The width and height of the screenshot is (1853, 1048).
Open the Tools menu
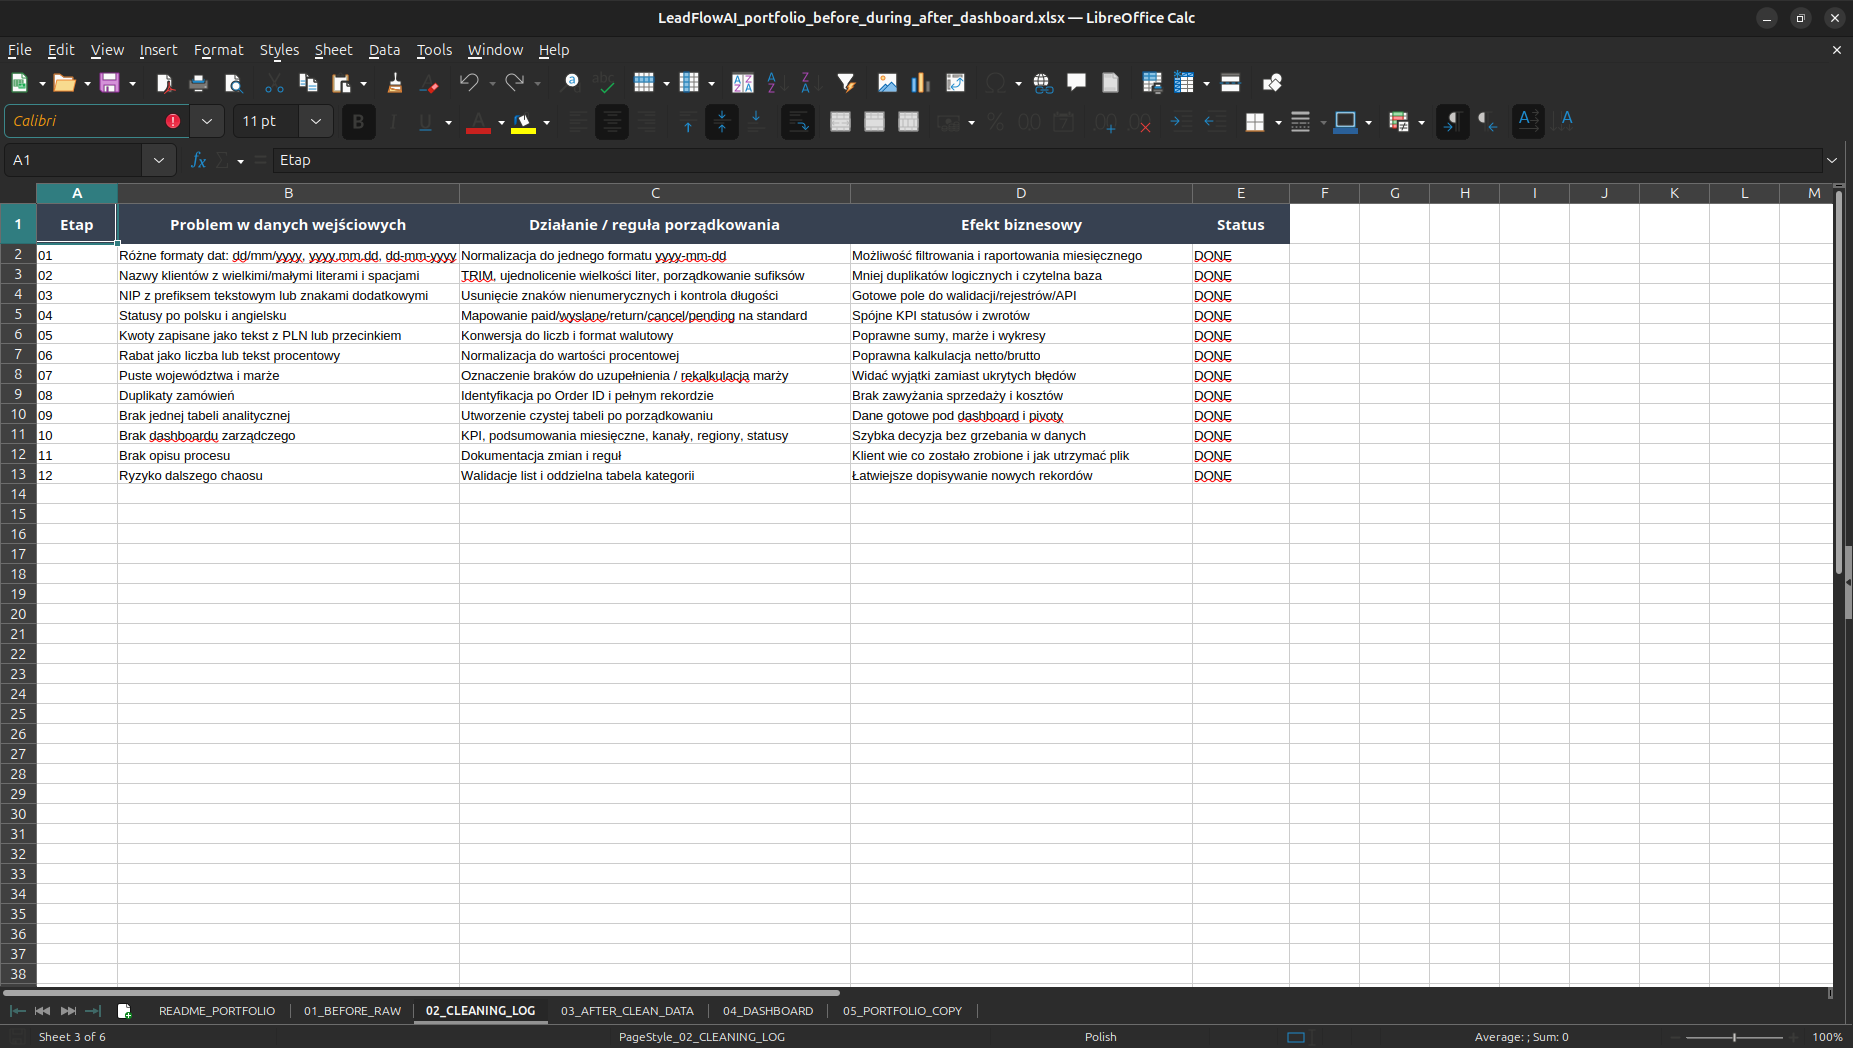point(434,50)
